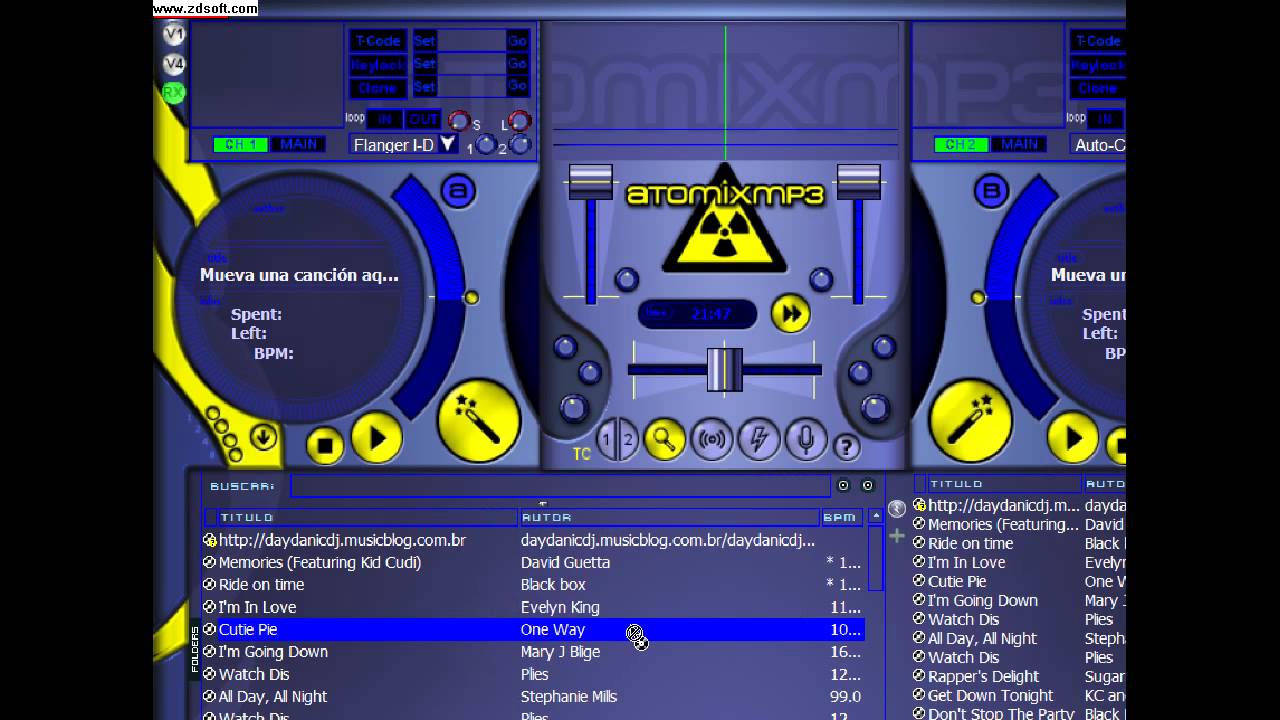Click the Go button beside Keylock on deck A
This screenshot has width=1280, height=720.
(517, 65)
